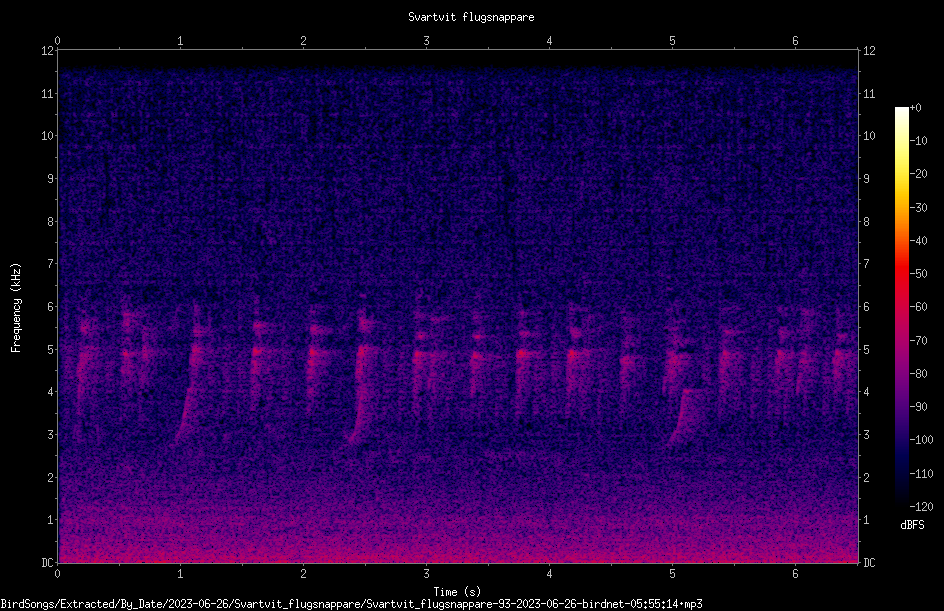Click '4' on the right frequency axis

pos(866,392)
